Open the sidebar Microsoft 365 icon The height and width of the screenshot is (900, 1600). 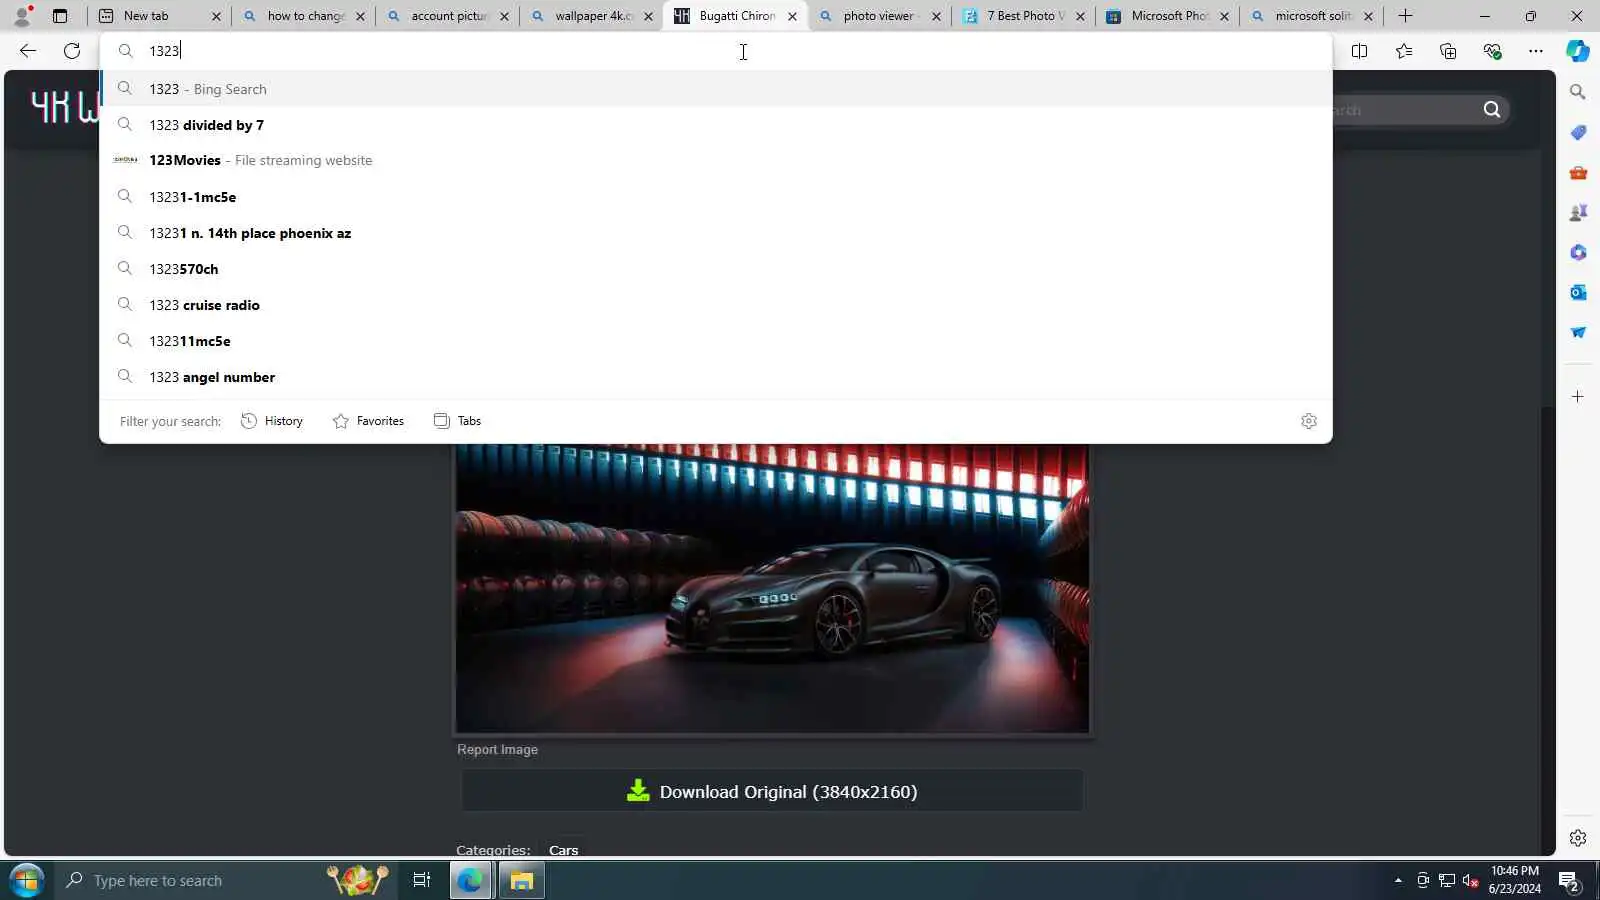pos(1578,252)
